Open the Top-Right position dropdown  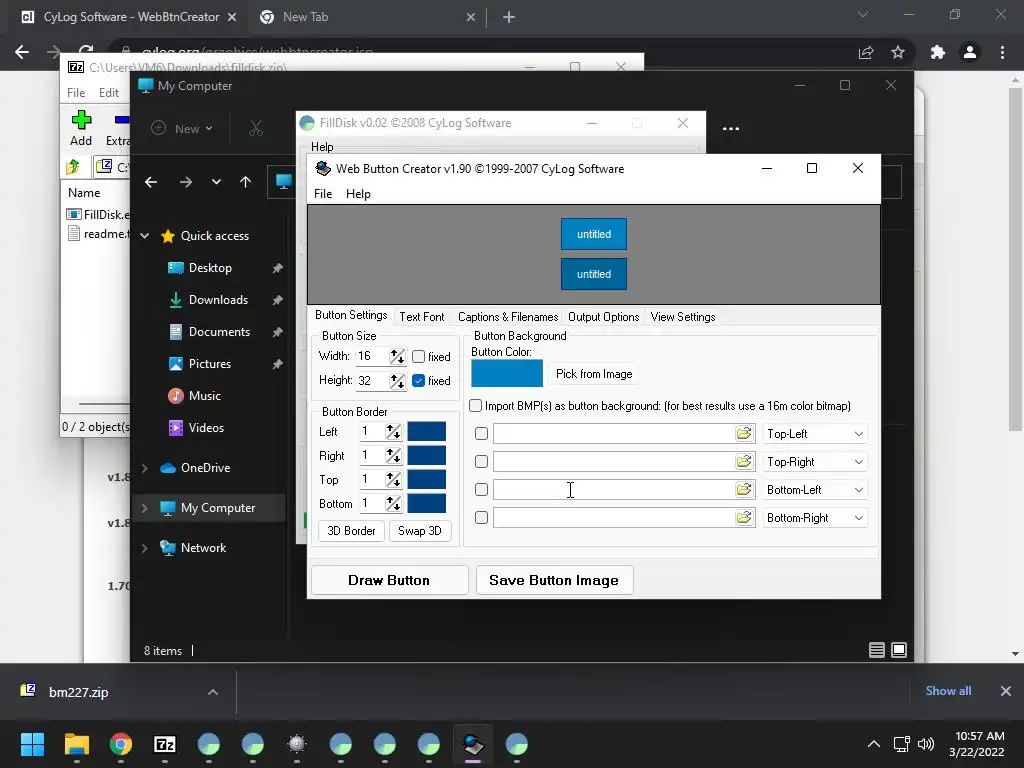(x=814, y=462)
